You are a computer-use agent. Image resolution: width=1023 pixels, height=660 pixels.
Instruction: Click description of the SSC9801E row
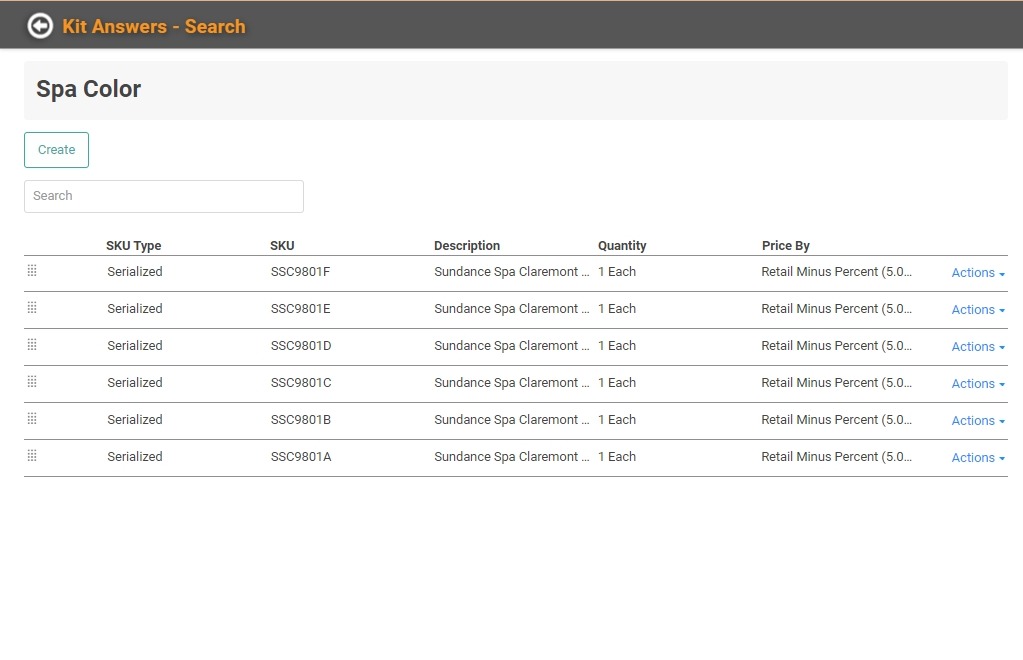[512, 309]
